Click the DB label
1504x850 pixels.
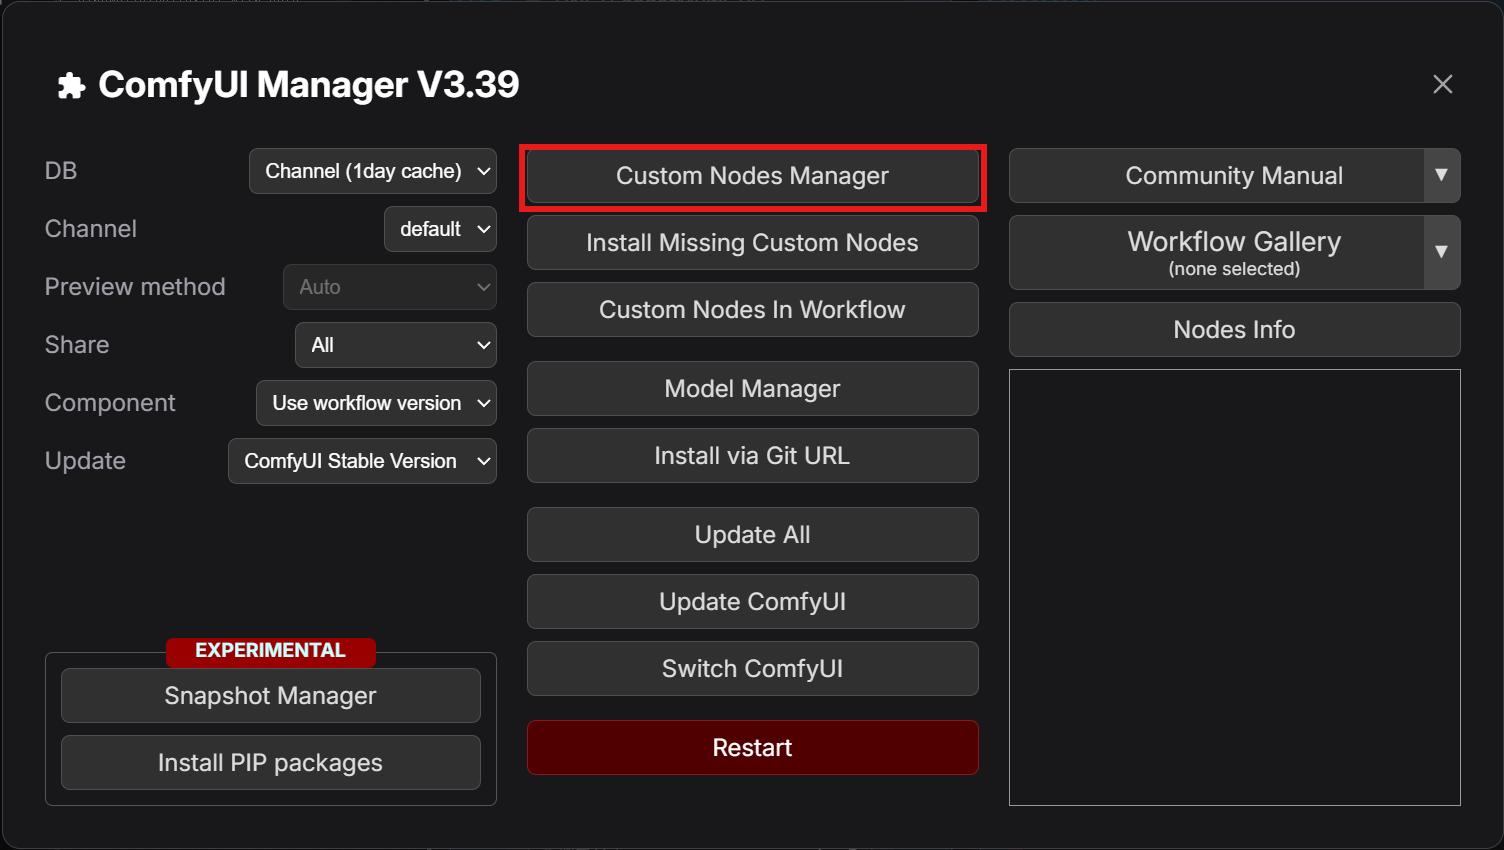[61, 171]
